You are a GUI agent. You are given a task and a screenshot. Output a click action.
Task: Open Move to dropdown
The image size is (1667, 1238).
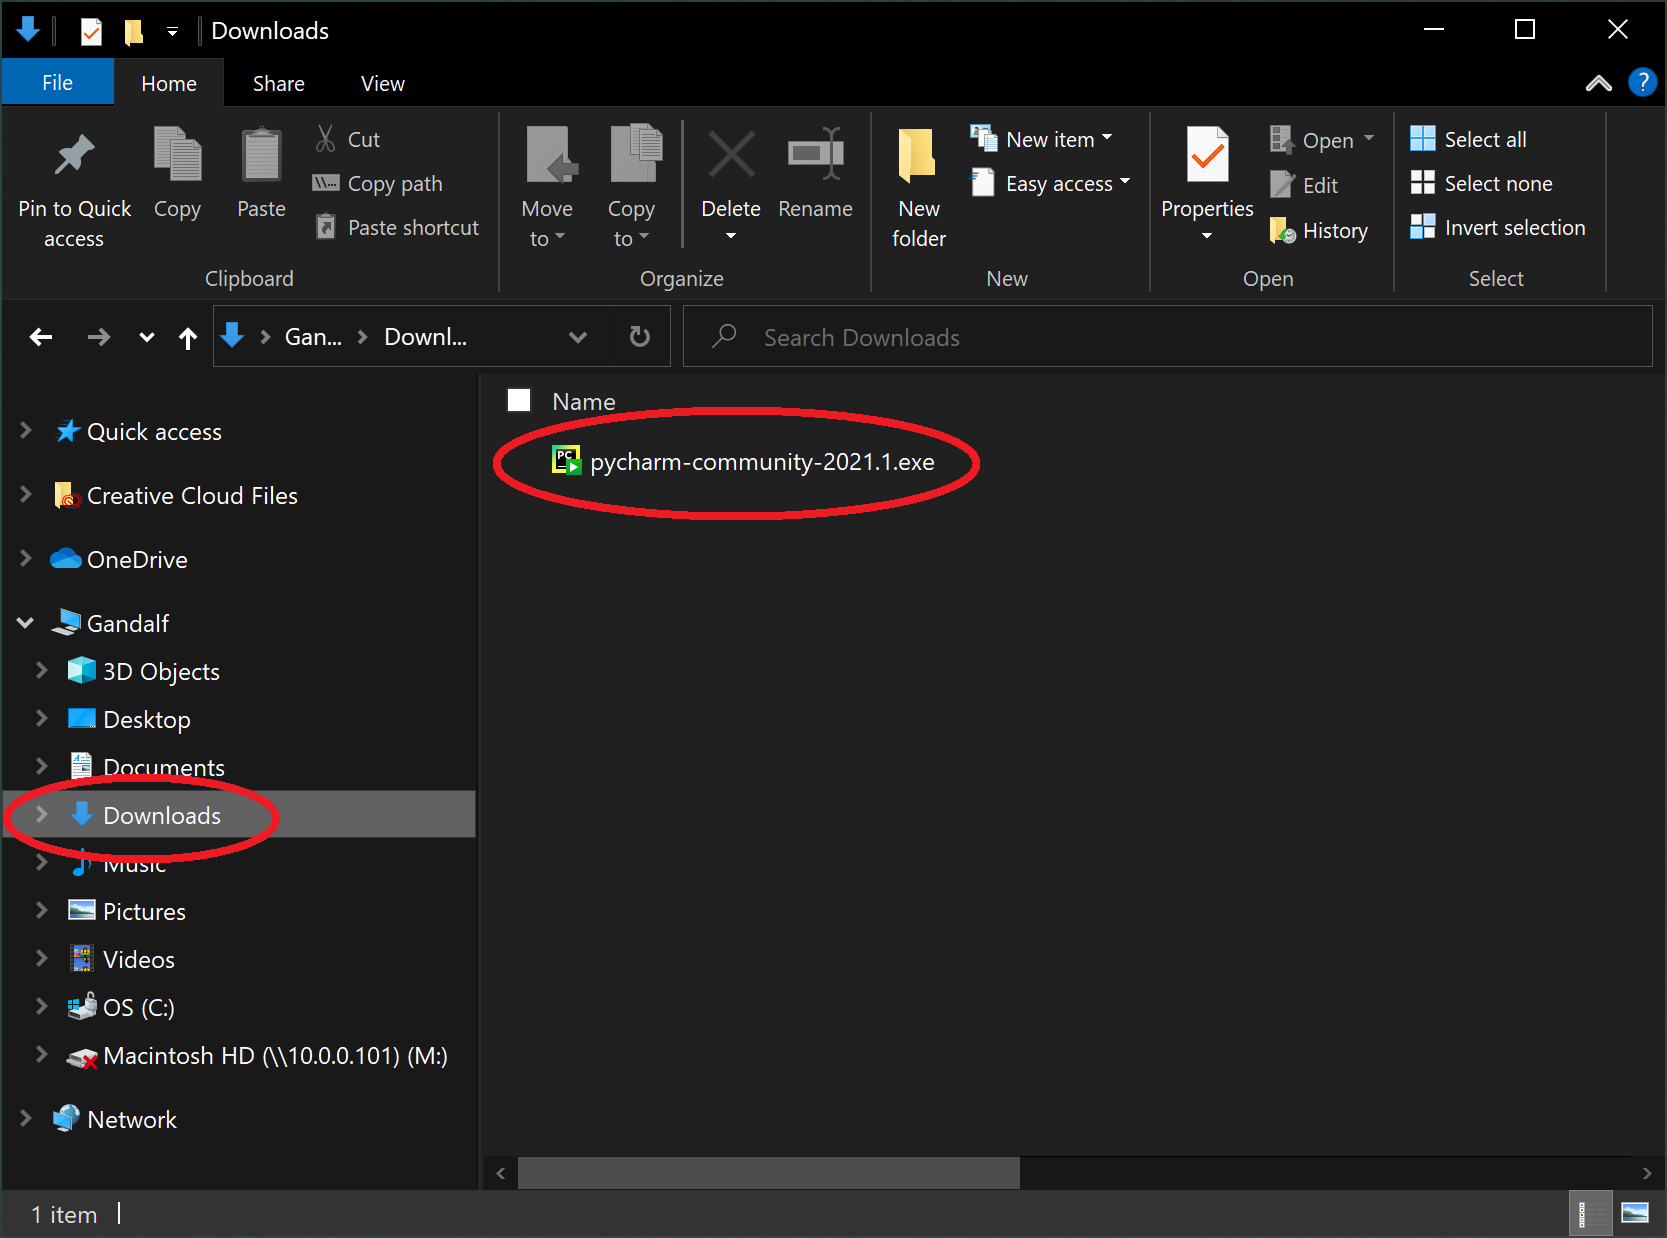(547, 187)
